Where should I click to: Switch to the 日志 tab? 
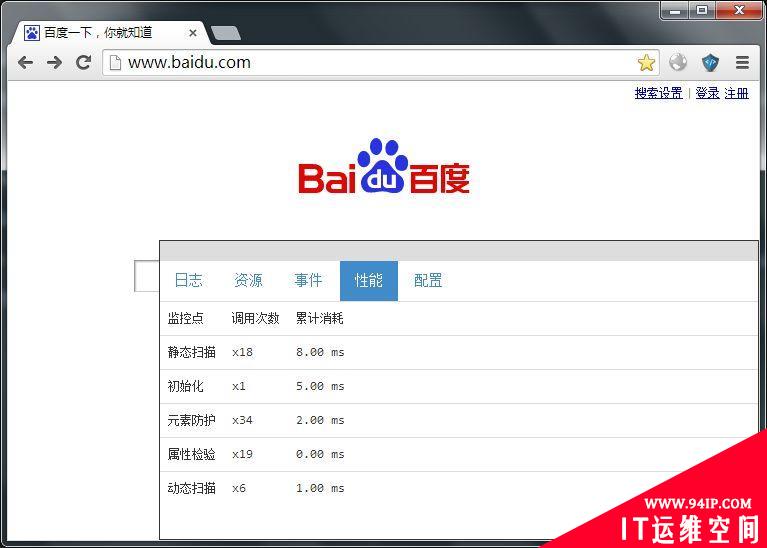[188, 280]
